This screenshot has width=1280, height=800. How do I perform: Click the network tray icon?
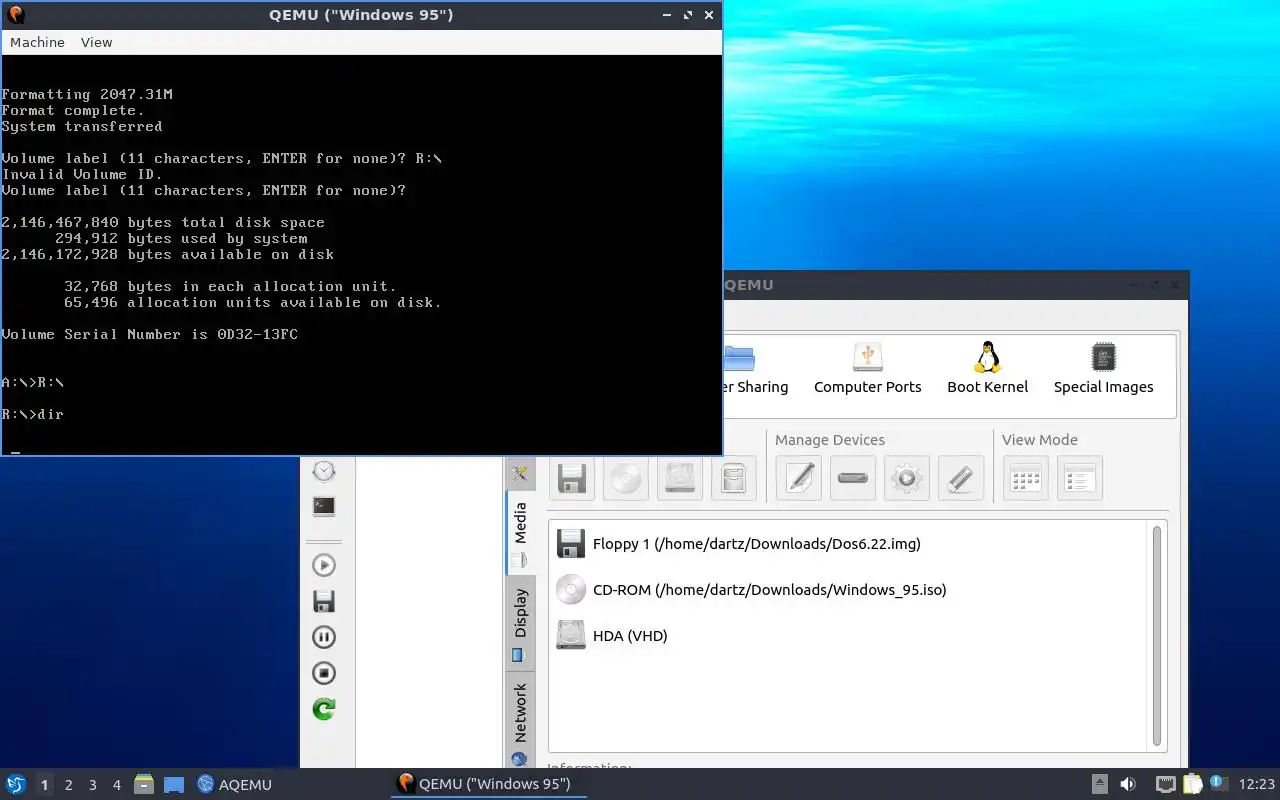[1166, 784]
